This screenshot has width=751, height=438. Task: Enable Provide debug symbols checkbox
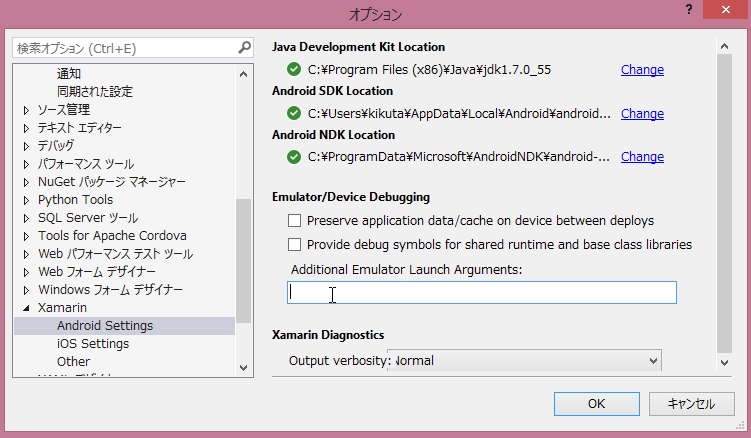pyautogui.click(x=294, y=244)
